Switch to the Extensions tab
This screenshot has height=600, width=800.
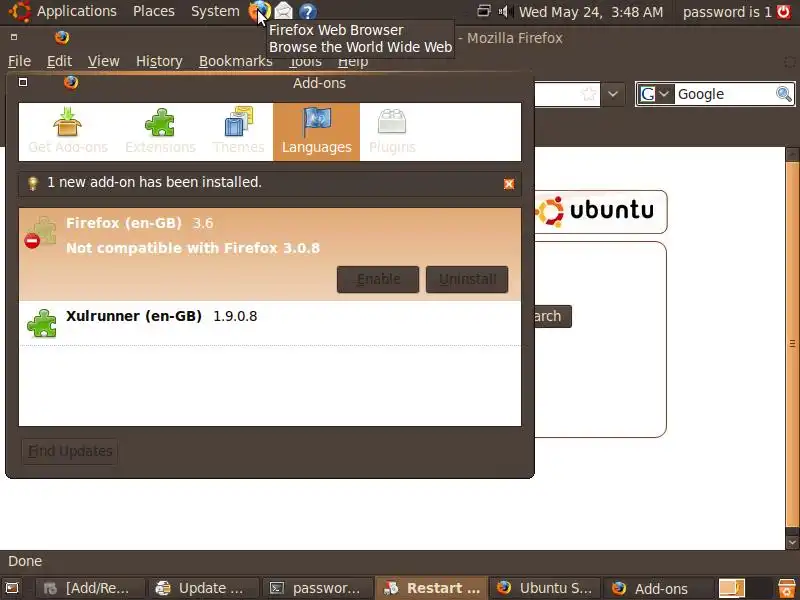click(160, 132)
